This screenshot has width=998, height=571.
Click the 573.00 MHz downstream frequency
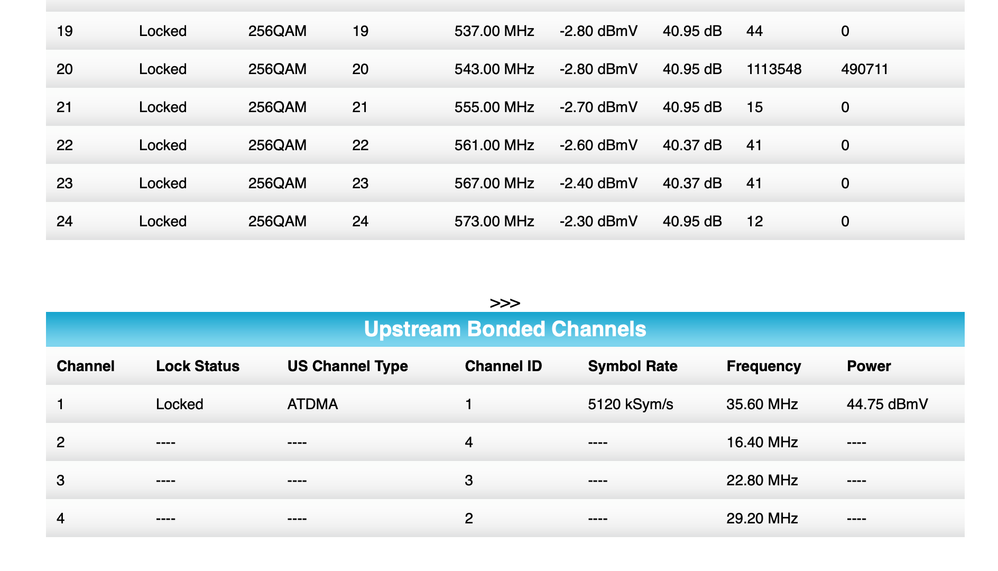click(x=494, y=221)
